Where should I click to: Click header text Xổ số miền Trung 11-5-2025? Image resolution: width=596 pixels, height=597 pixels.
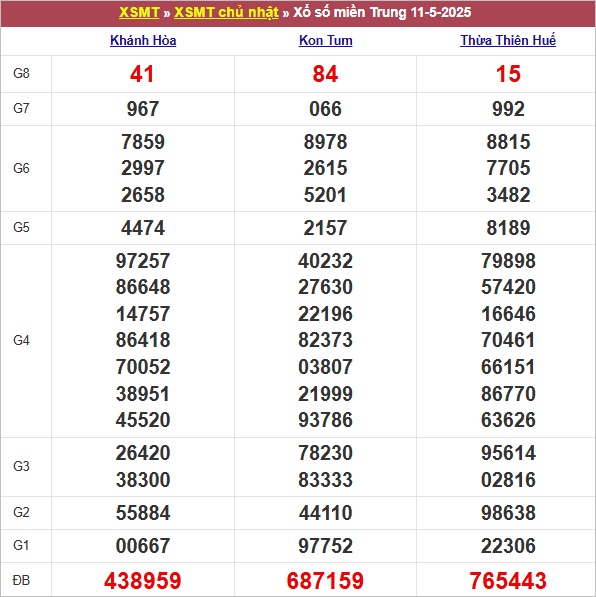coord(382,13)
